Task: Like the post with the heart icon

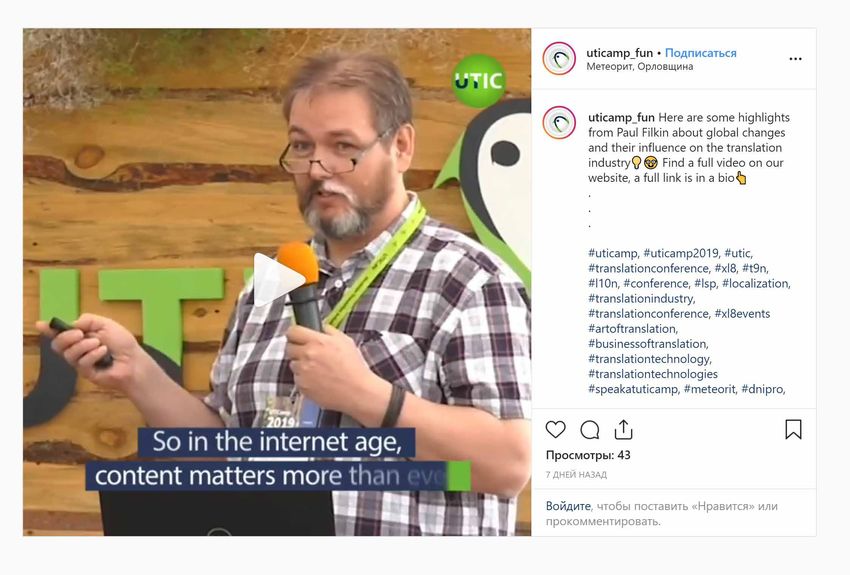Action: click(556, 430)
